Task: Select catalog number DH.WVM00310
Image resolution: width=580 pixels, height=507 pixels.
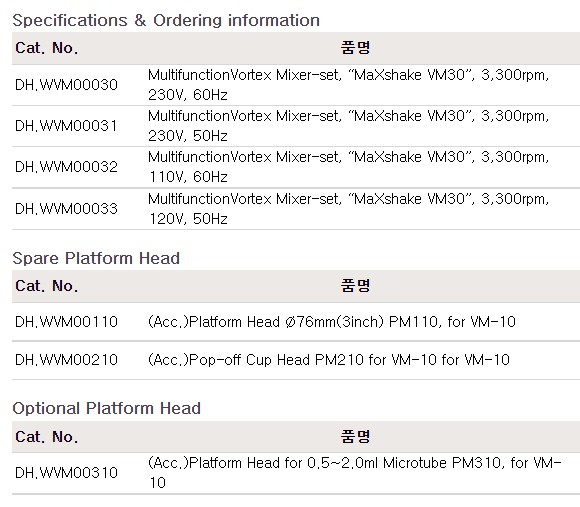Action: pyautogui.click(x=66, y=473)
